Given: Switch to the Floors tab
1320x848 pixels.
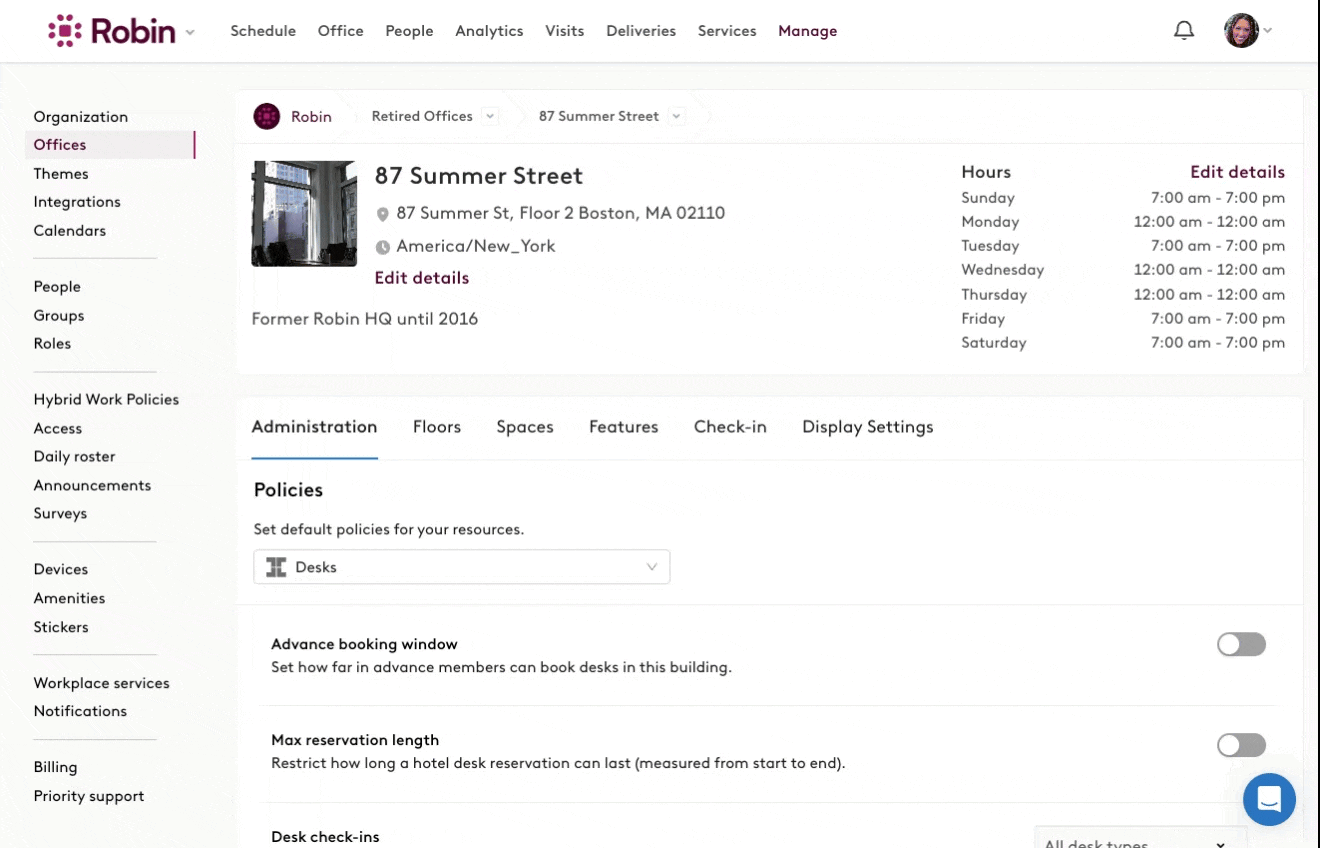Looking at the screenshot, I should pos(437,427).
